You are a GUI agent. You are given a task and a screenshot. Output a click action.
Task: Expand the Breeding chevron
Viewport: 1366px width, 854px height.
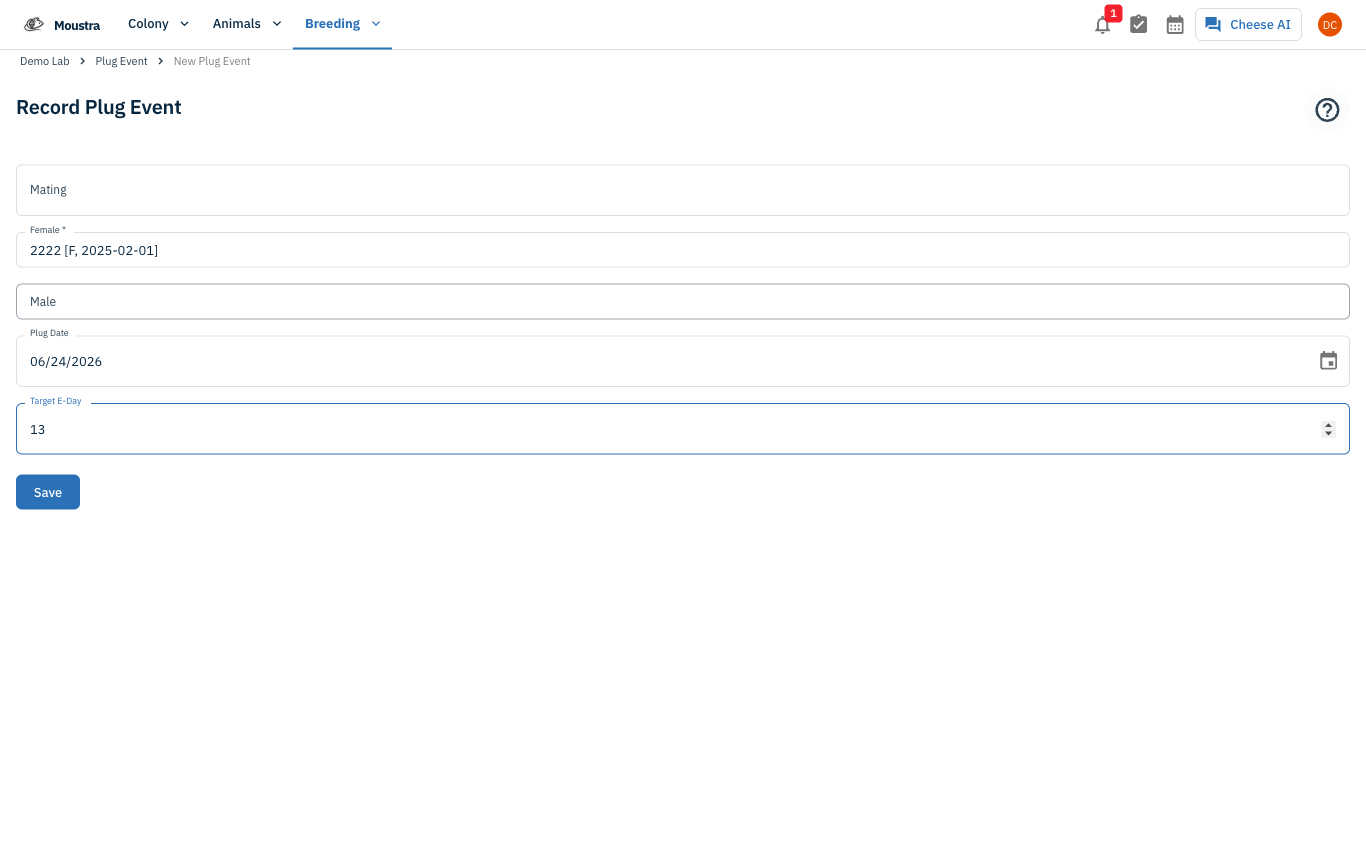(376, 24)
